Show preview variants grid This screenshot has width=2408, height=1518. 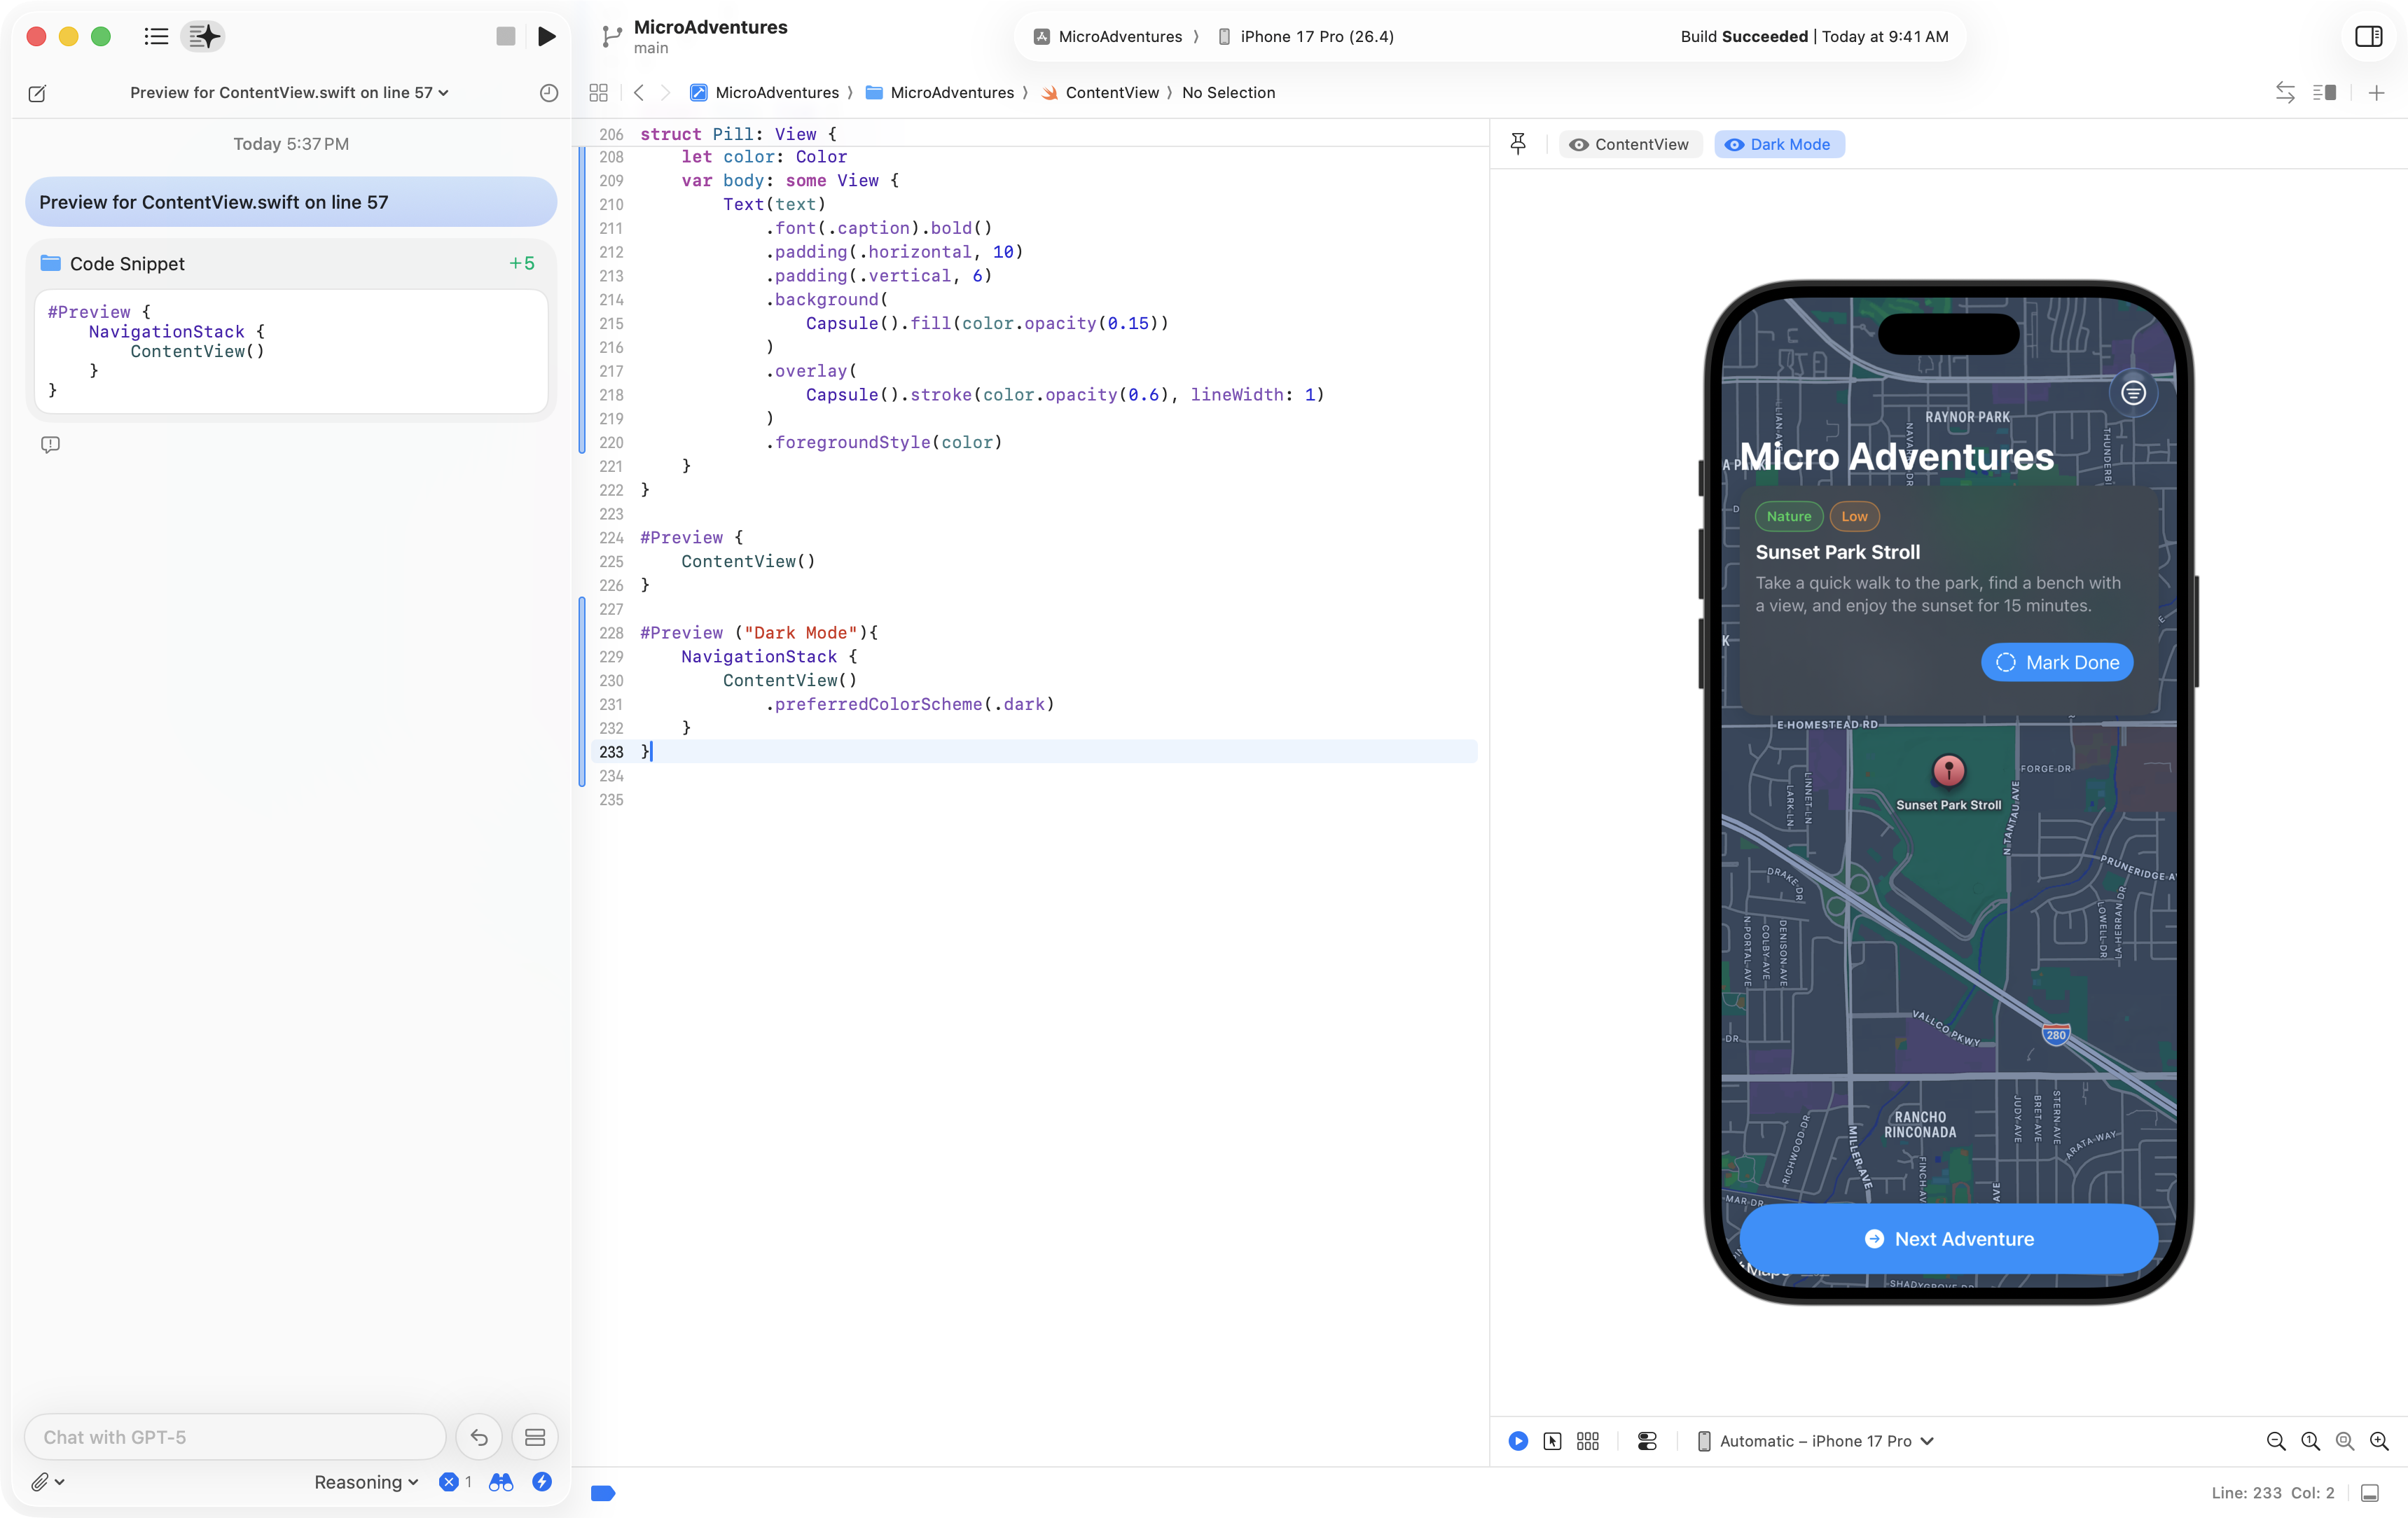point(1588,1441)
